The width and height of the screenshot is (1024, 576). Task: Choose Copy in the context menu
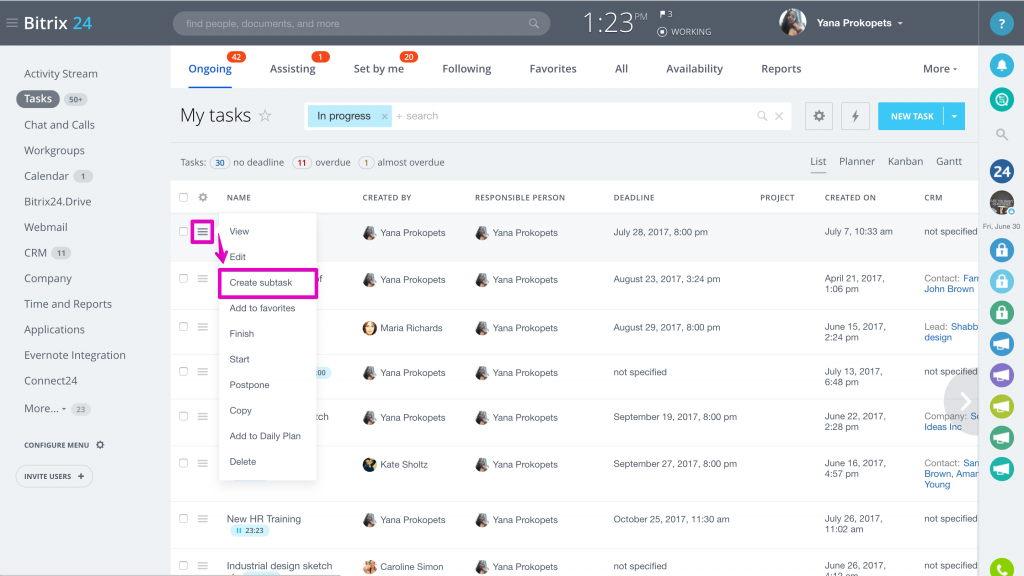pos(240,411)
